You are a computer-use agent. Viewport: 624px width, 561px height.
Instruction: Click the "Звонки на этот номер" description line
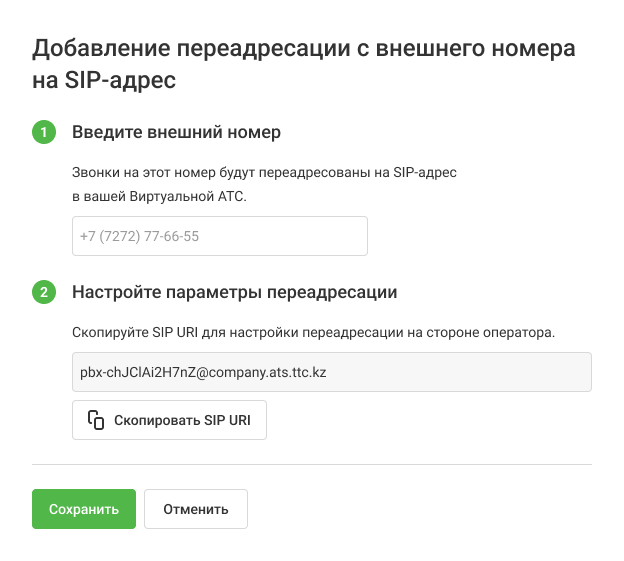[265, 172]
